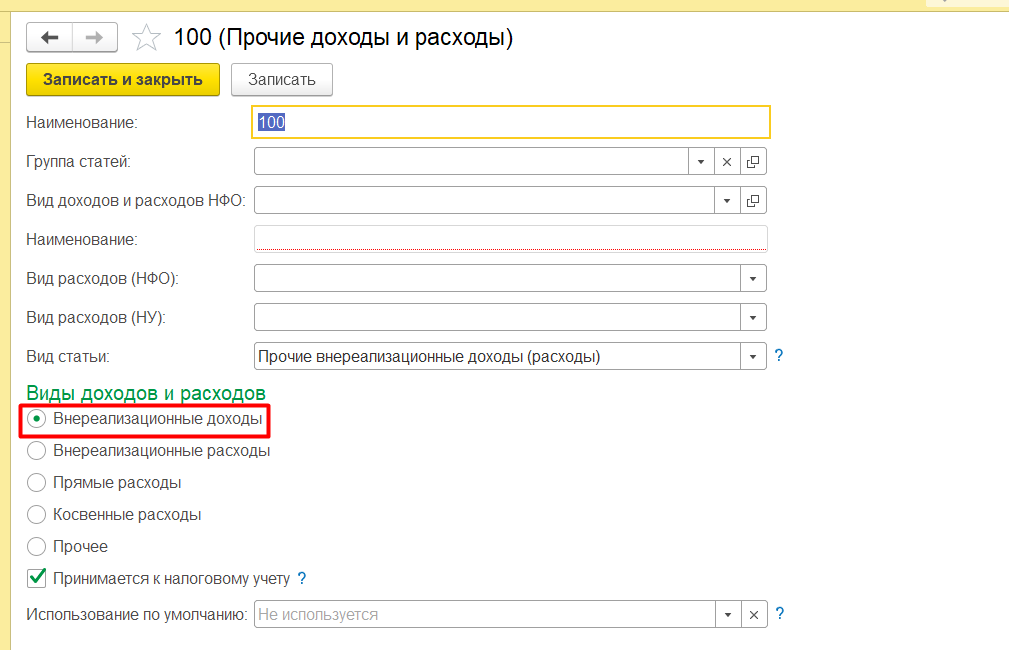This screenshot has height=650, width=1009.
Task: Uncheck Принимается к налоговому учету checkbox
Action: 36,578
